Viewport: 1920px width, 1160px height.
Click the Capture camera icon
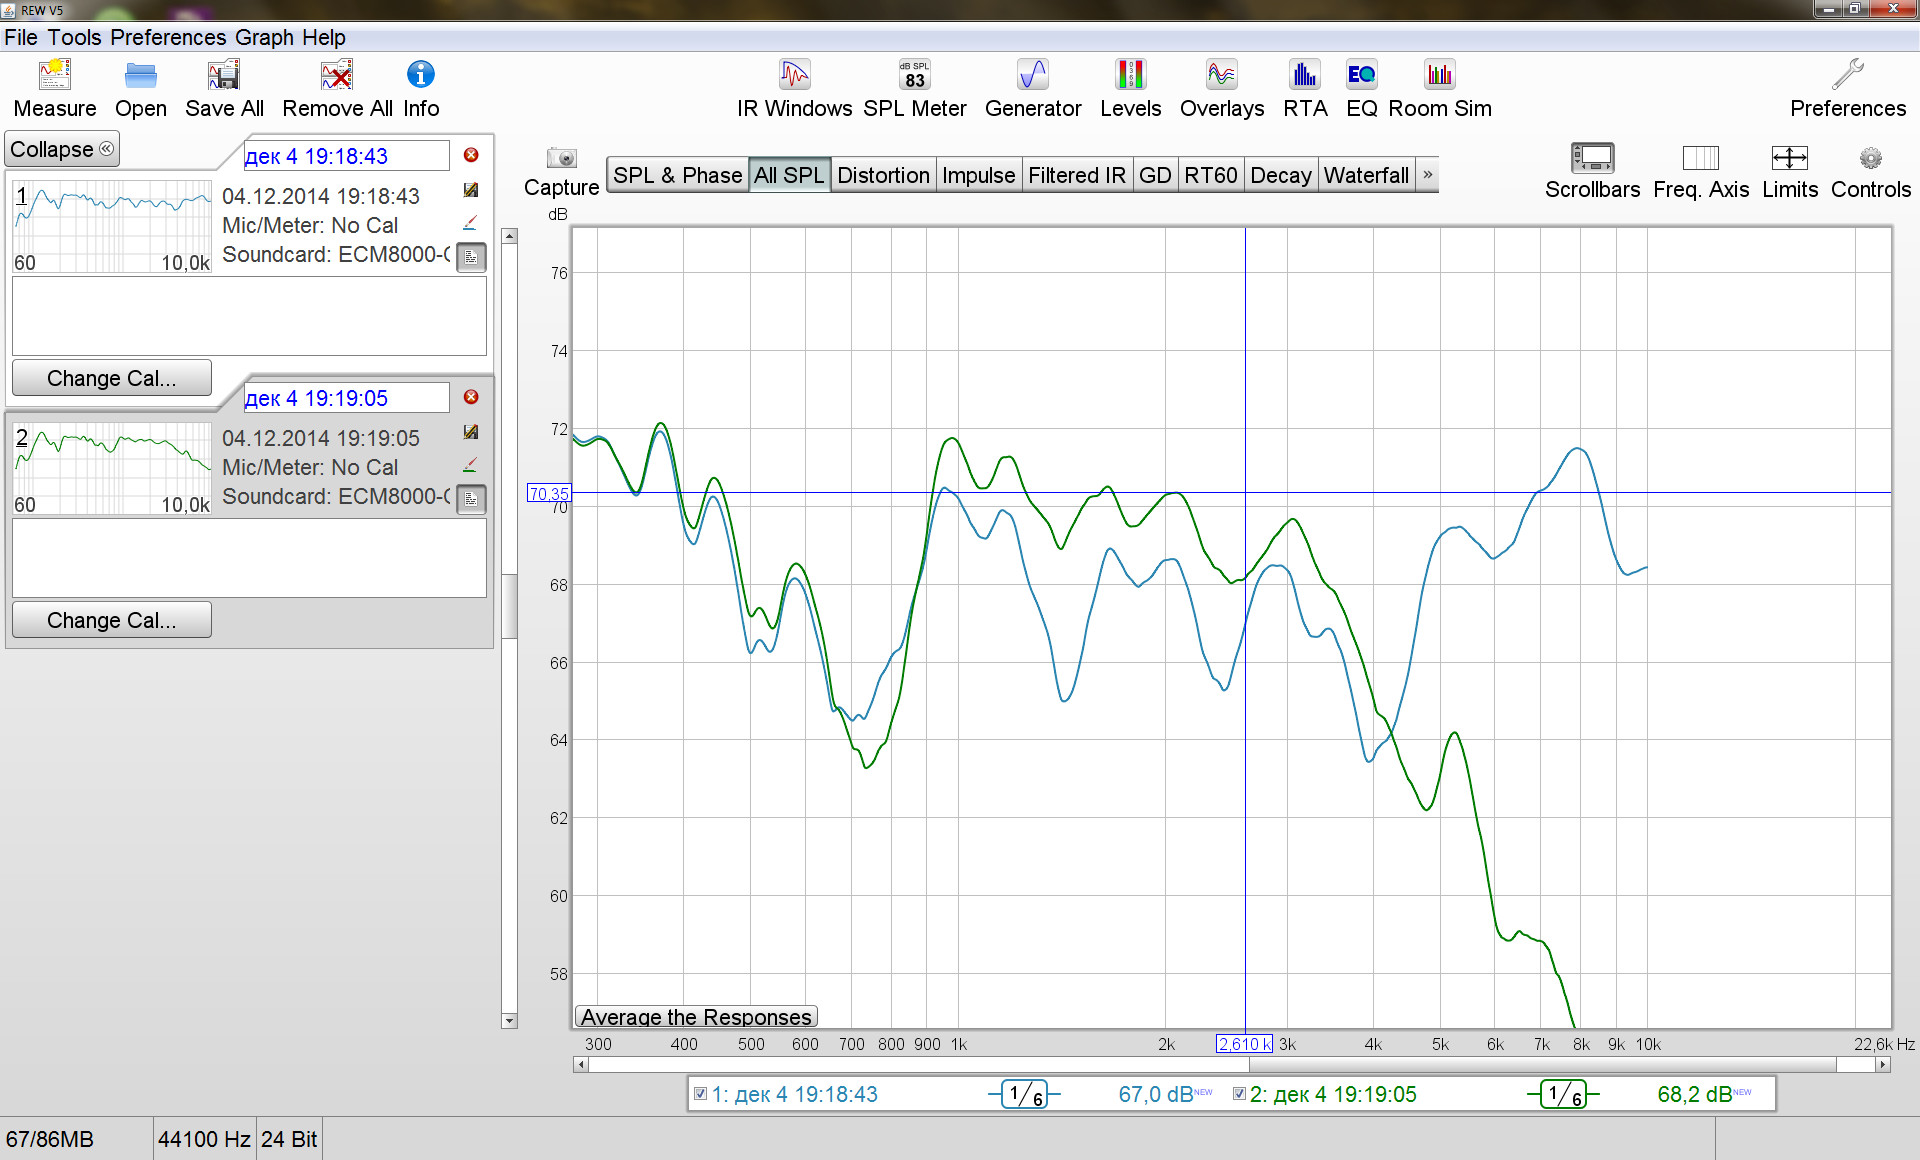point(561,159)
